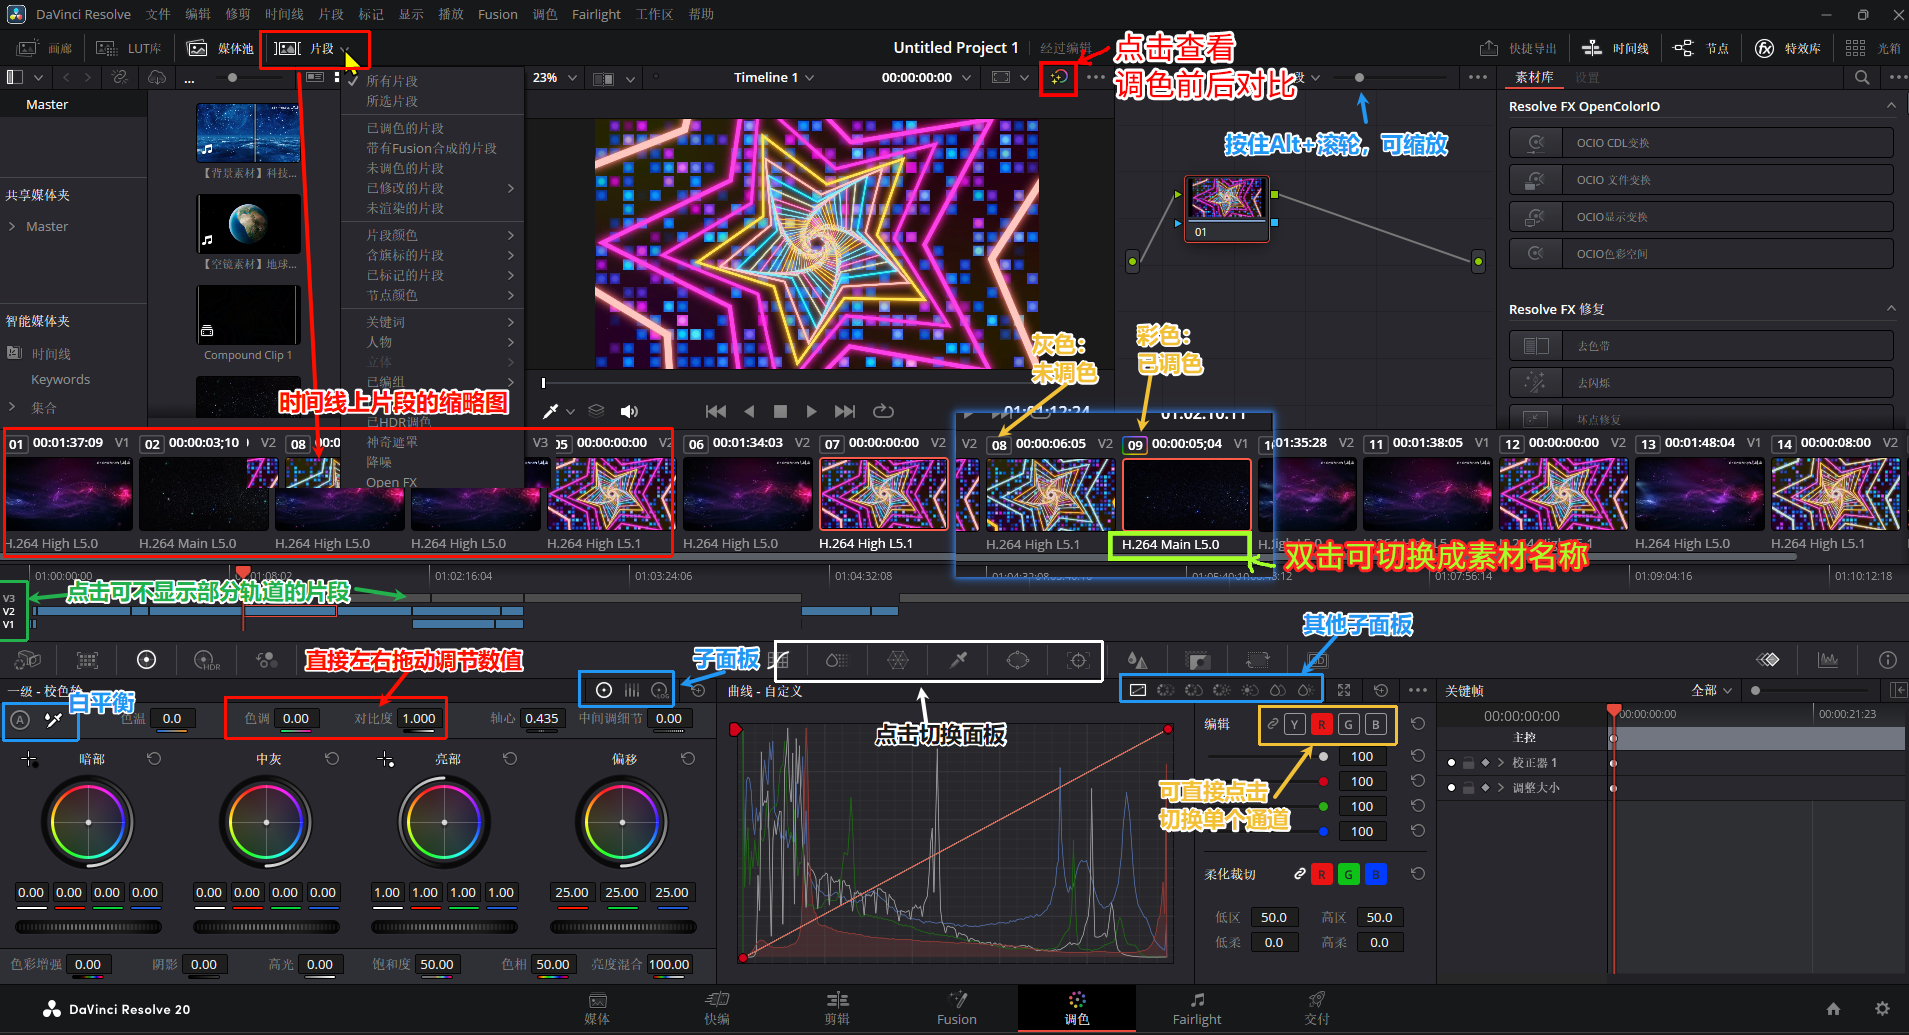Click the 快捷导出 quick export button
This screenshot has height=1035, width=1909.
pyautogui.click(x=1518, y=48)
